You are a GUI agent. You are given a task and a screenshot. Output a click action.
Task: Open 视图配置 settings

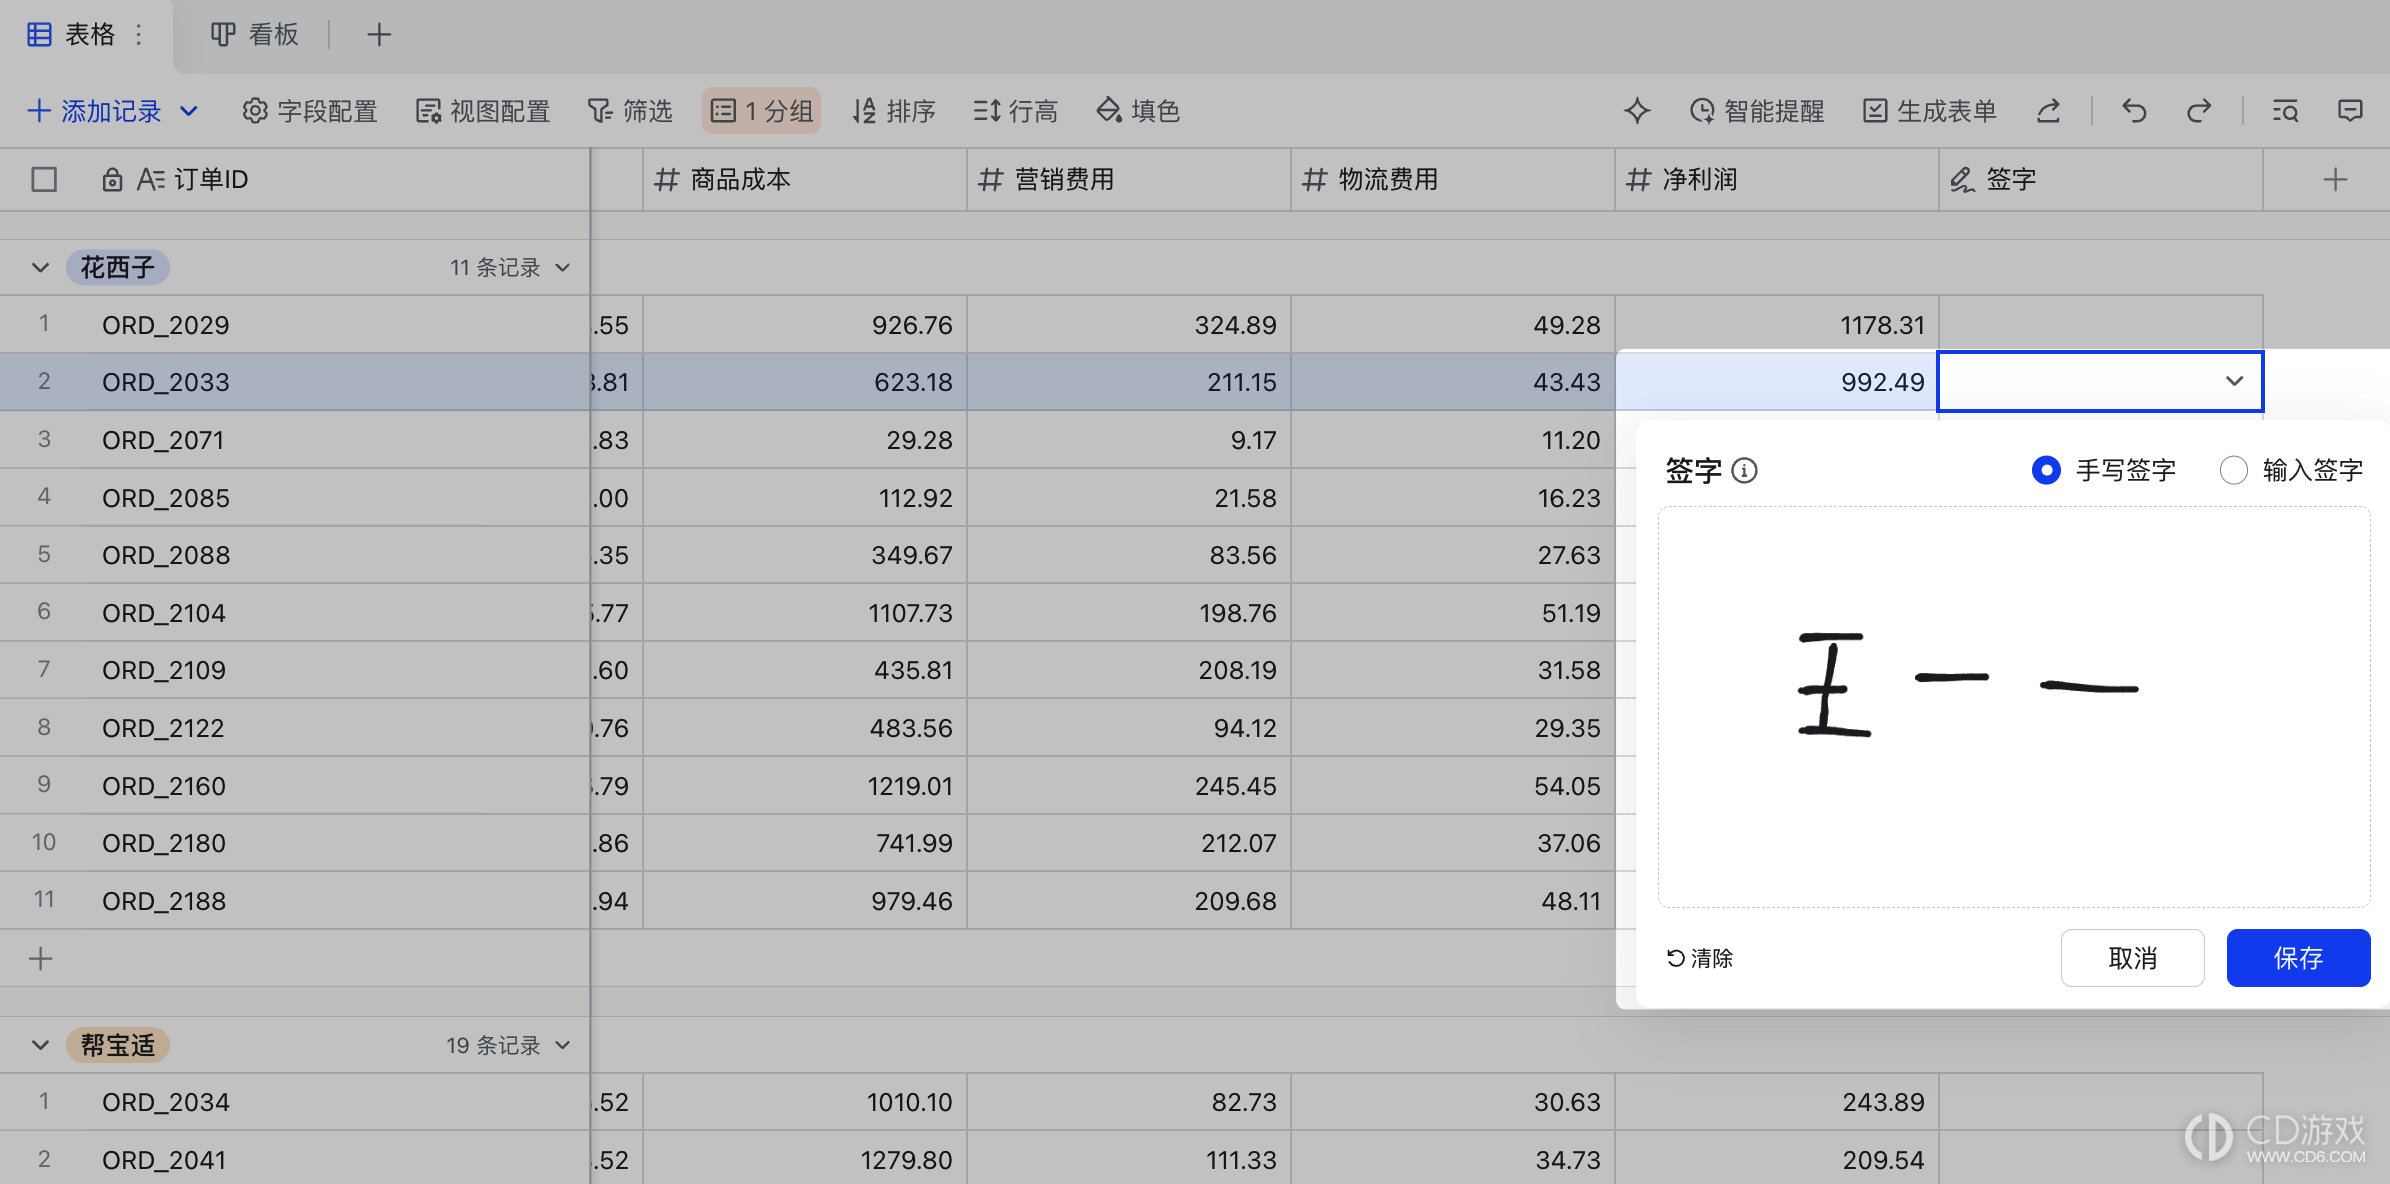483,111
